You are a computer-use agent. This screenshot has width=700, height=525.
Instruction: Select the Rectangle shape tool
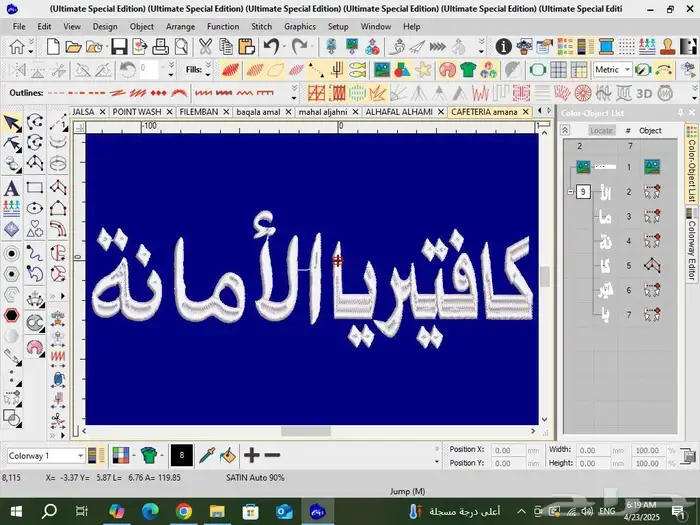[35, 188]
